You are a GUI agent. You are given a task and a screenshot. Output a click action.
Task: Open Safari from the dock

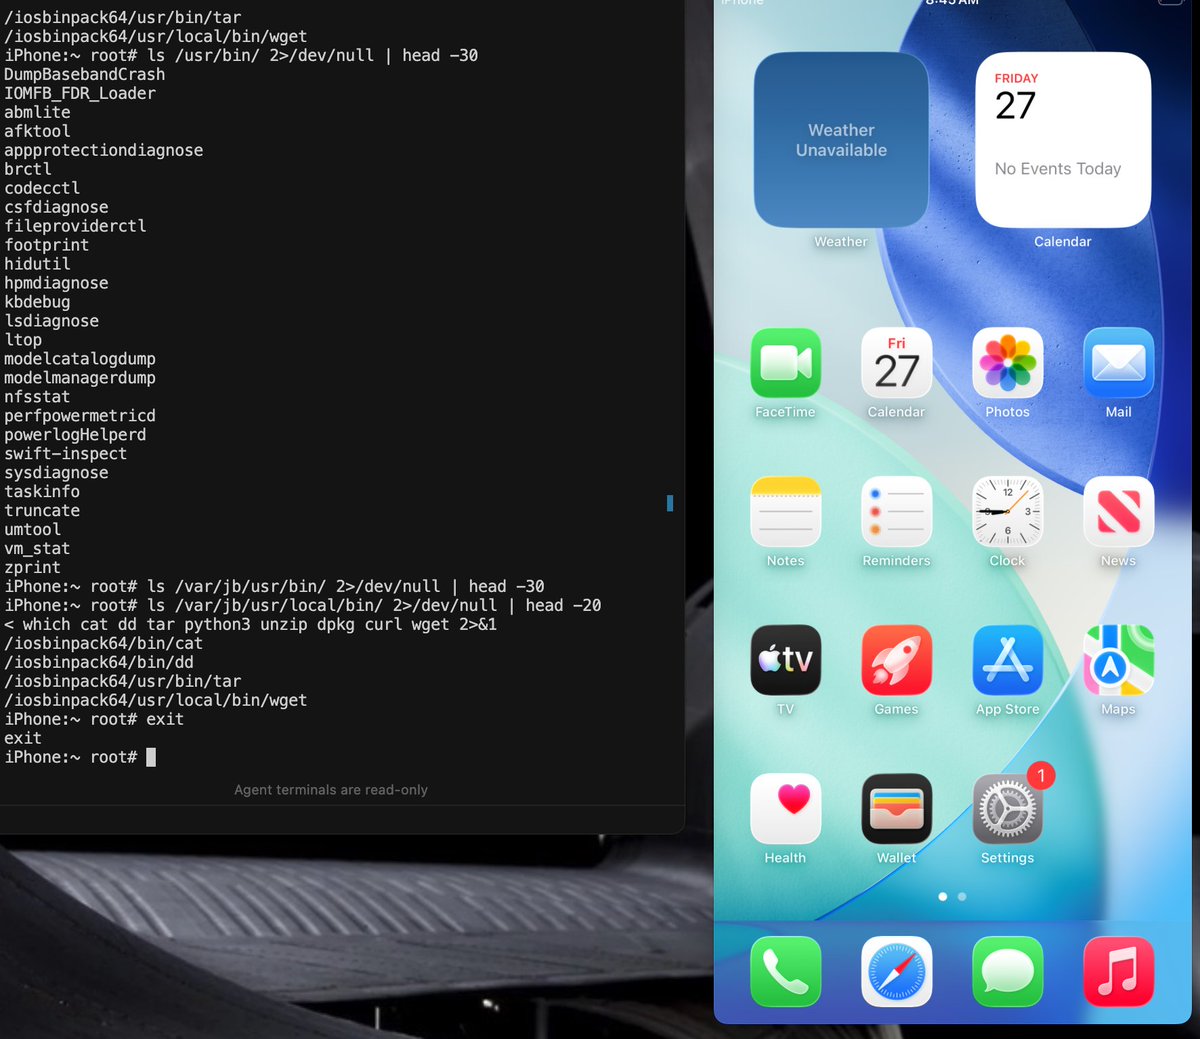tap(897, 972)
